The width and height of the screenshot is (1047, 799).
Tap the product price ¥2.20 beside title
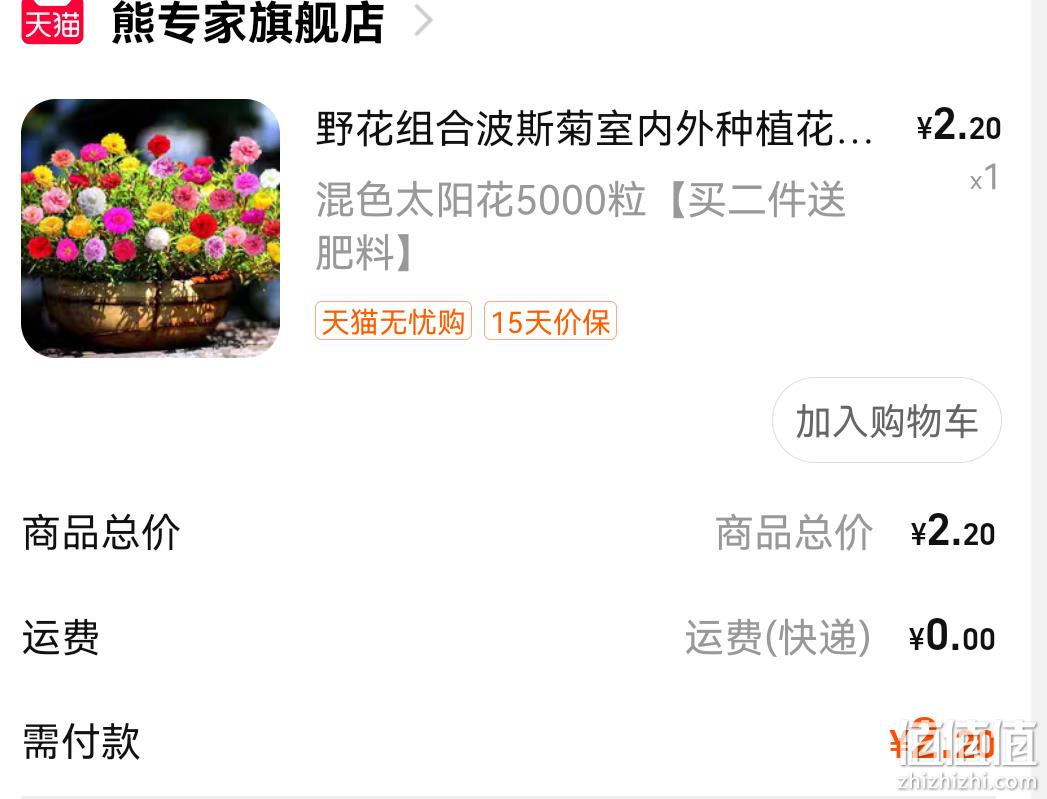click(x=958, y=125)
